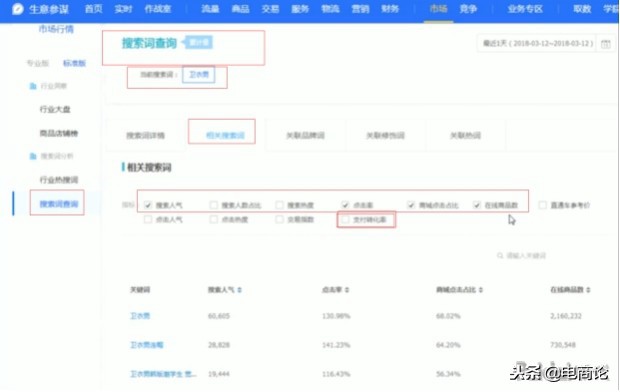Enable the 搜索人数占比 checkbox

click(x=214, y=205)
